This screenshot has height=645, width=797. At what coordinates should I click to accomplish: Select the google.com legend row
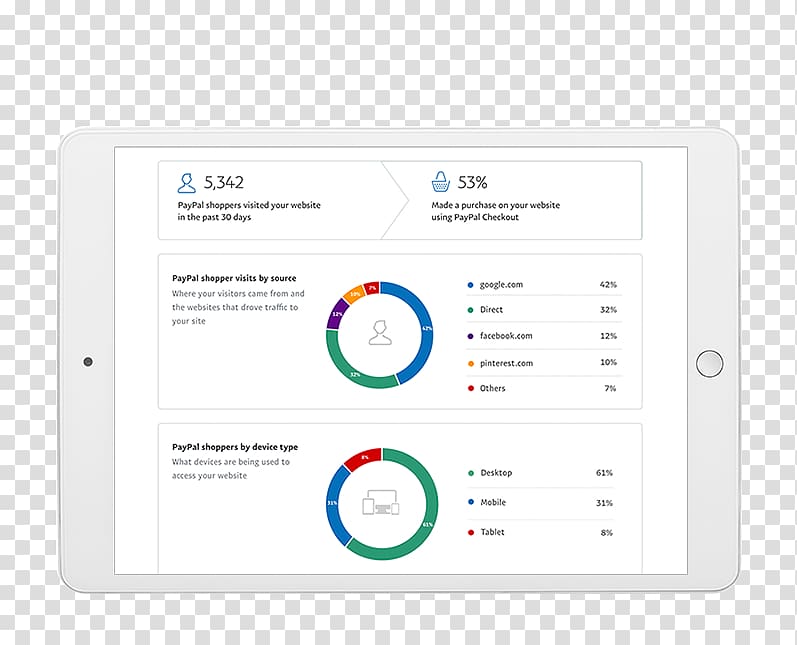coord(543,285)
